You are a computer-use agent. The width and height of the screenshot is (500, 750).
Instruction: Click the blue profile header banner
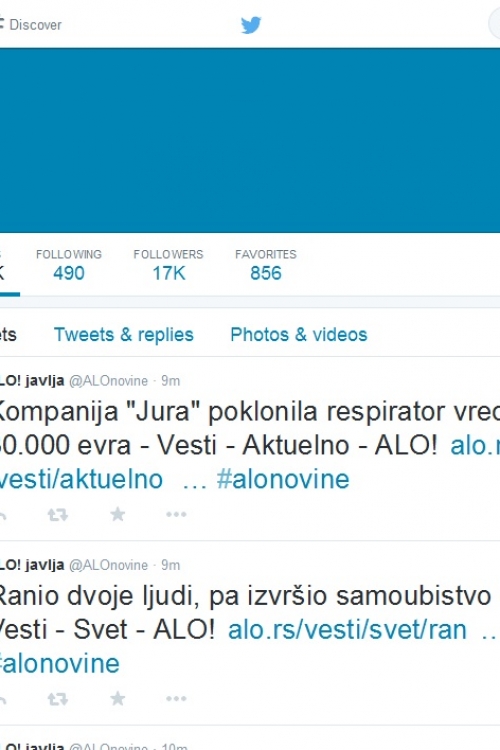250,140
